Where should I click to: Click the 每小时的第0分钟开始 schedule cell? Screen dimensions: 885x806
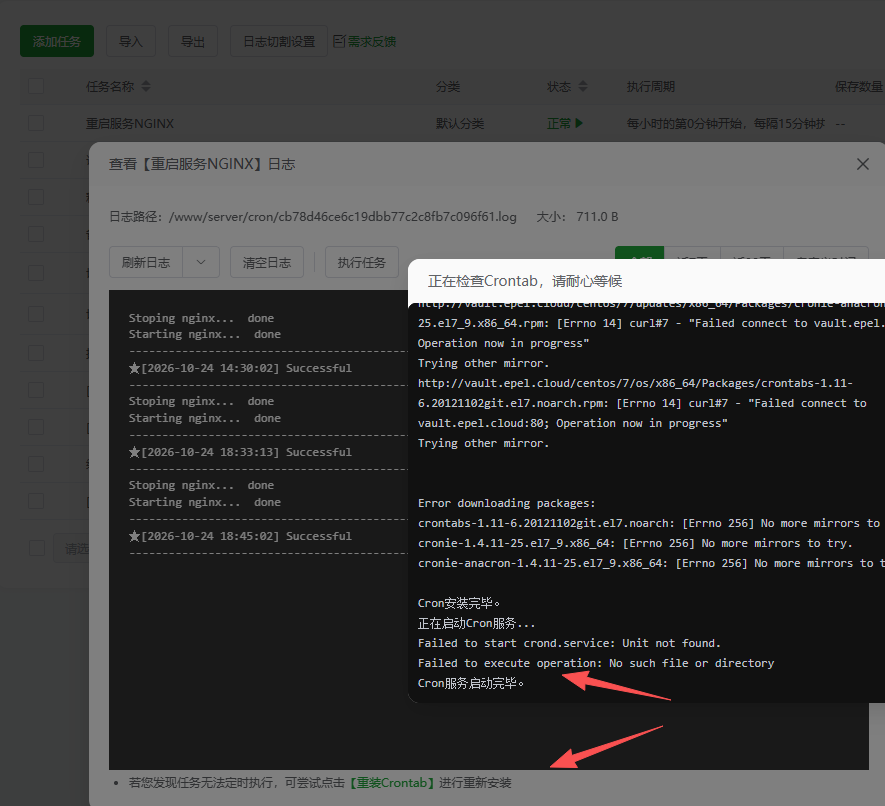(x=726, y=124)
